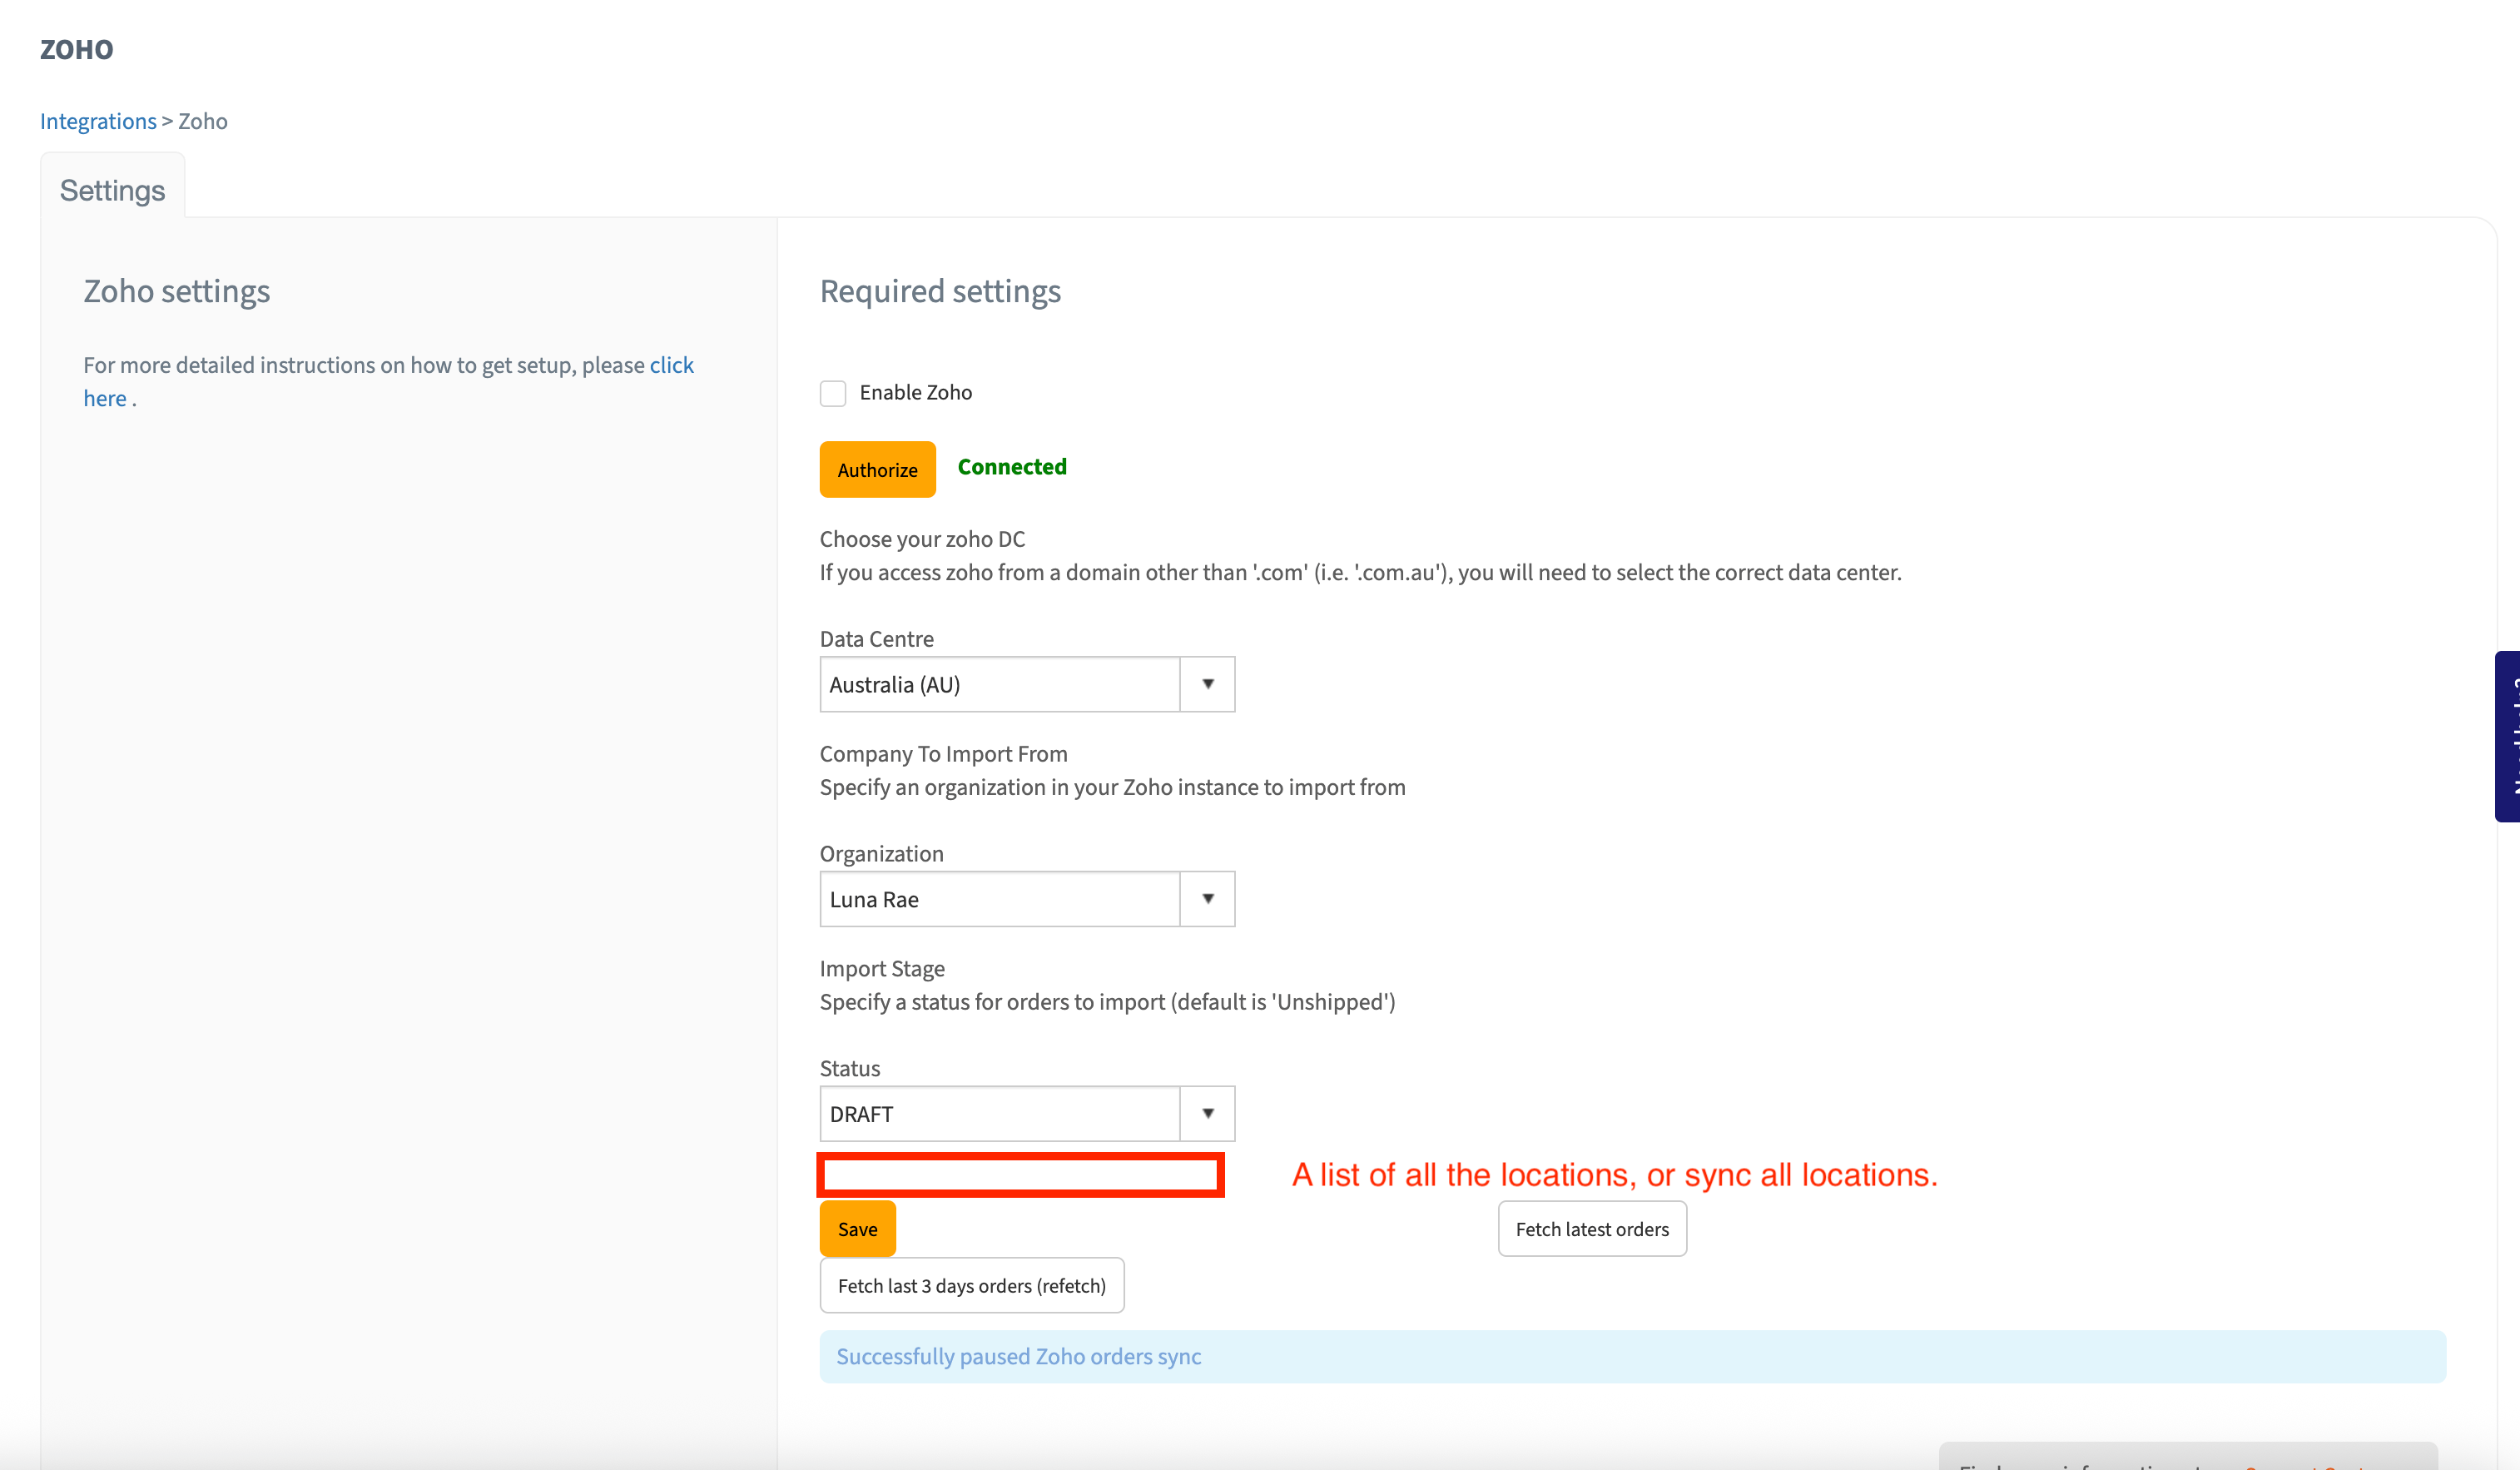Enable the Zoho checkbox
The height and width of the screenshot is (1470, 2520).
coord(833,393)
